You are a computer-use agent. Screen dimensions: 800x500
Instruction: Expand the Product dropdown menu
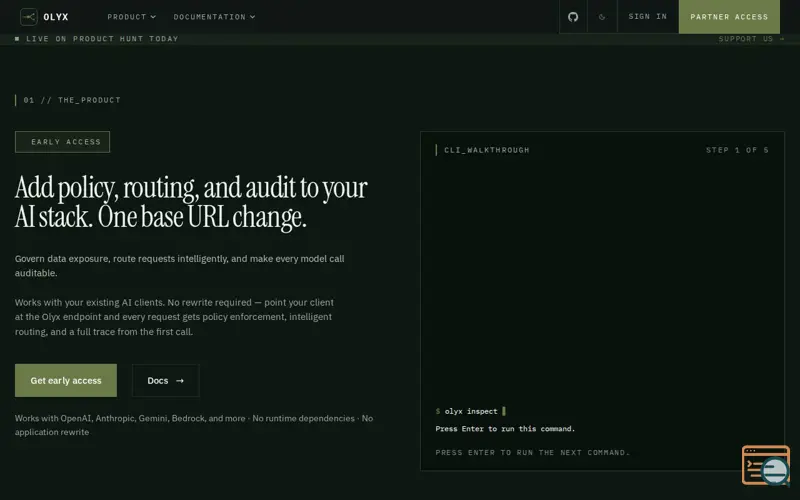point(132,17)
